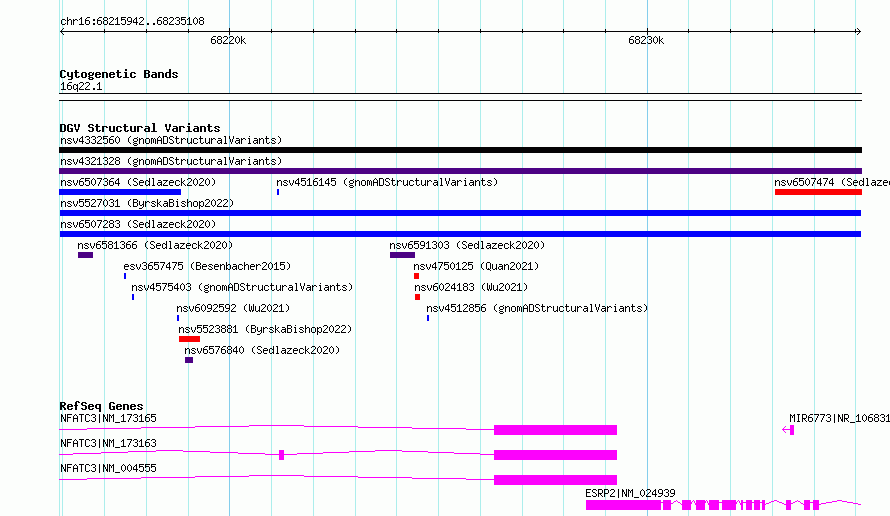Click the red nsv6024183 variant square

pyautogui.click(x=417, y=297)
